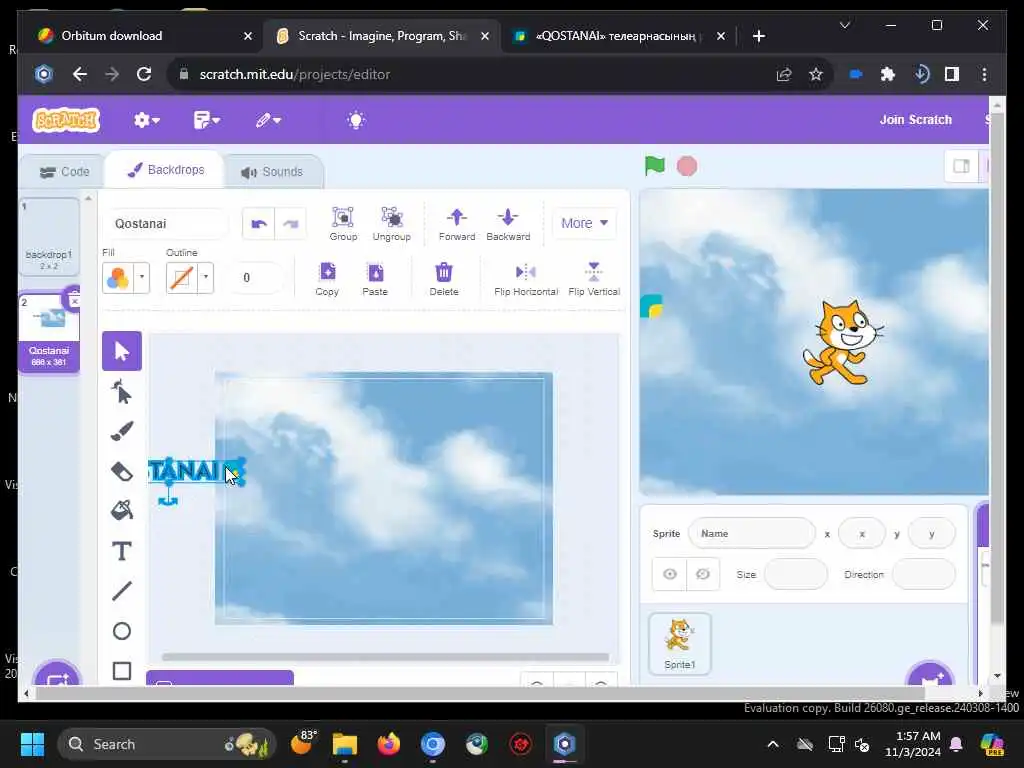The image size is (1024, 768).
Task: Click the Scratch logo
Action: pos(66,120)
